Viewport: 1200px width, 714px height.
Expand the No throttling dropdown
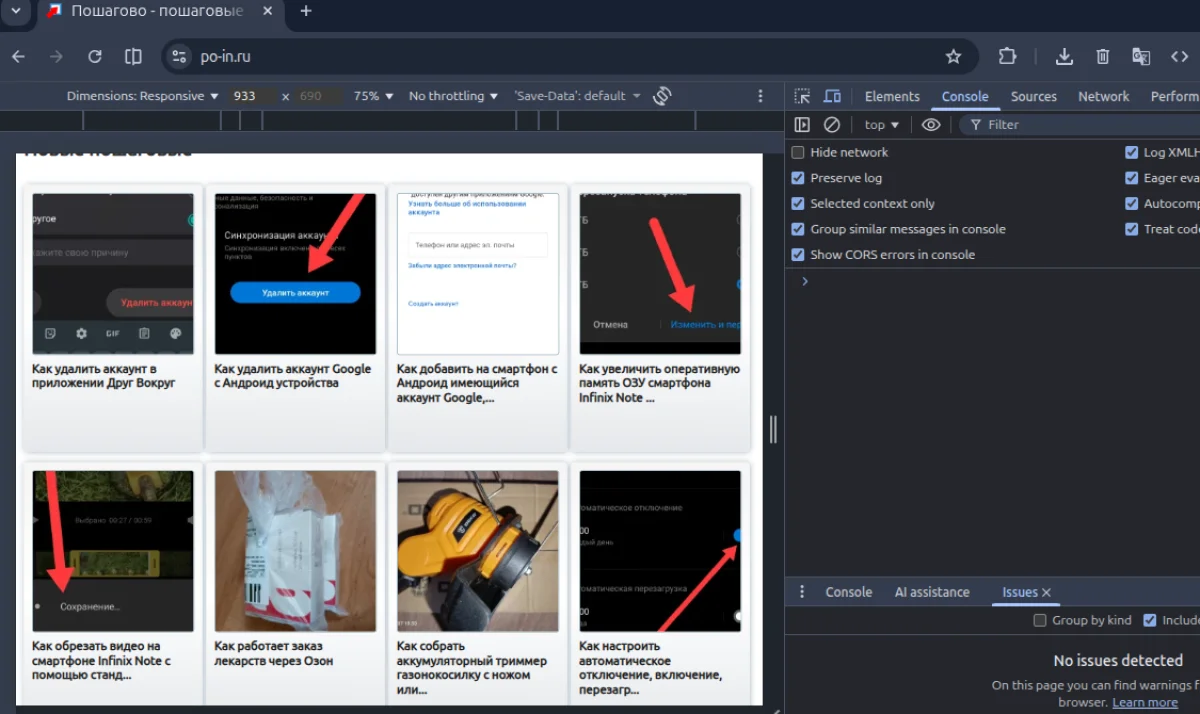tap(453, 96)
